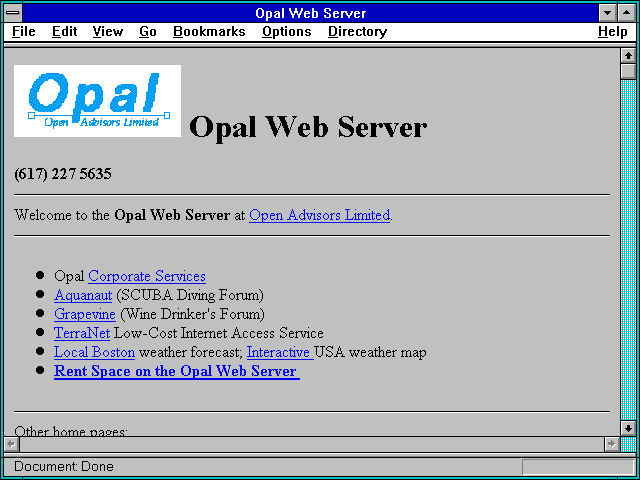Open the Go menu
The height and width of the screenshot is (480, 640).
(147, 31)
